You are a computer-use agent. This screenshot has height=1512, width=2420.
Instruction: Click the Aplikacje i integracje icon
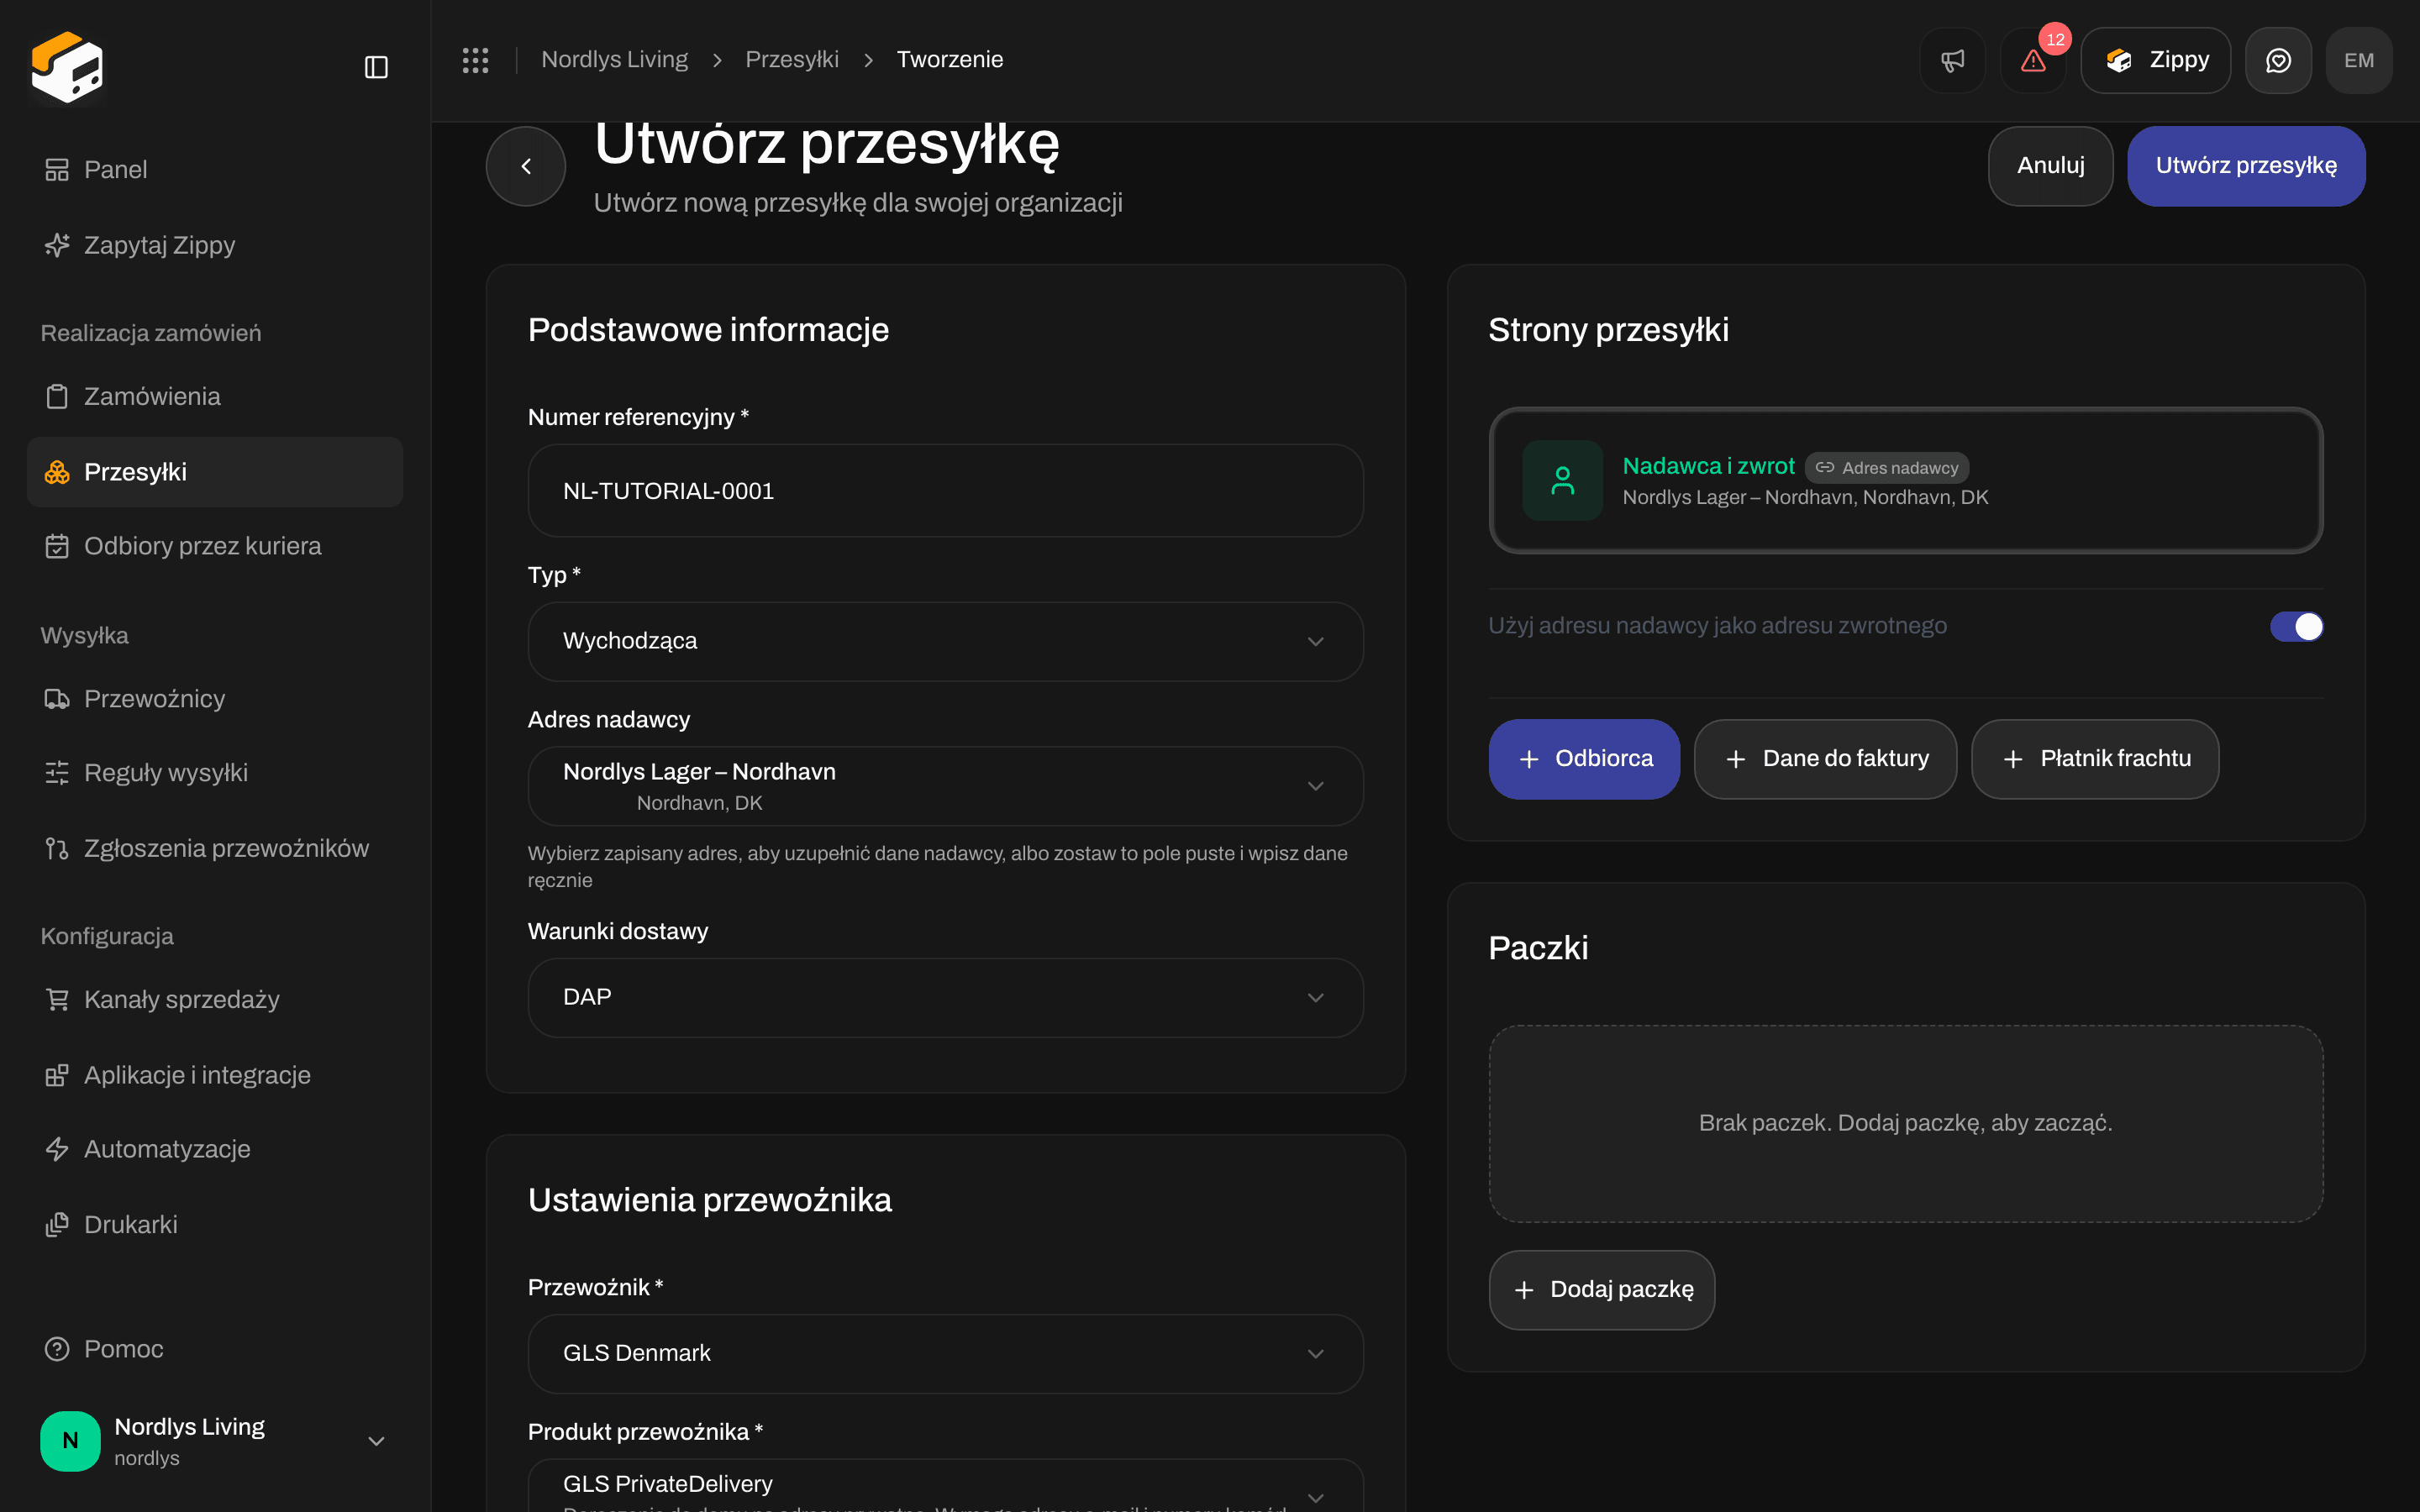57,1075
